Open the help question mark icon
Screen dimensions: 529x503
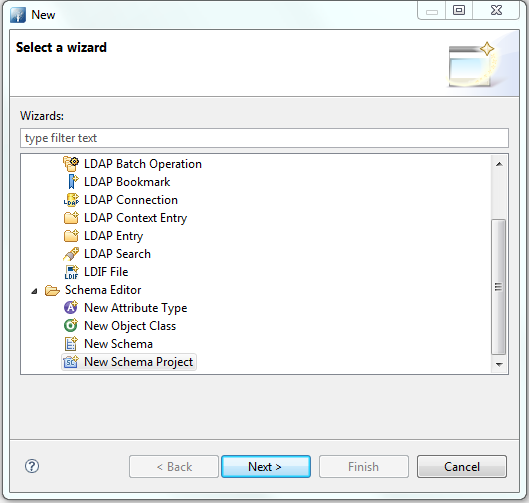(32, 466)
